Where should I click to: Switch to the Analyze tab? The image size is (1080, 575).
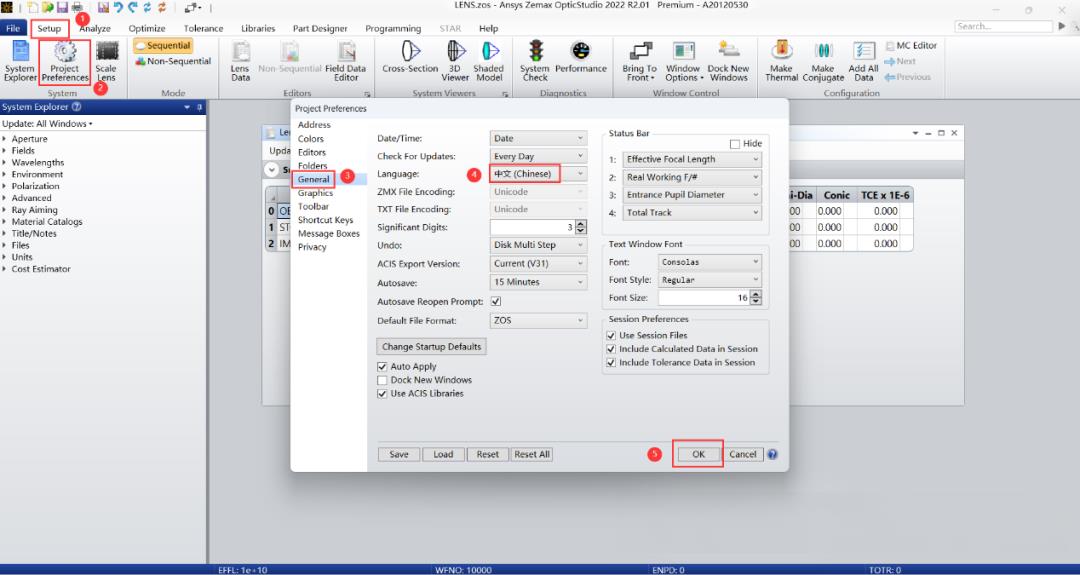coord(95,28)
